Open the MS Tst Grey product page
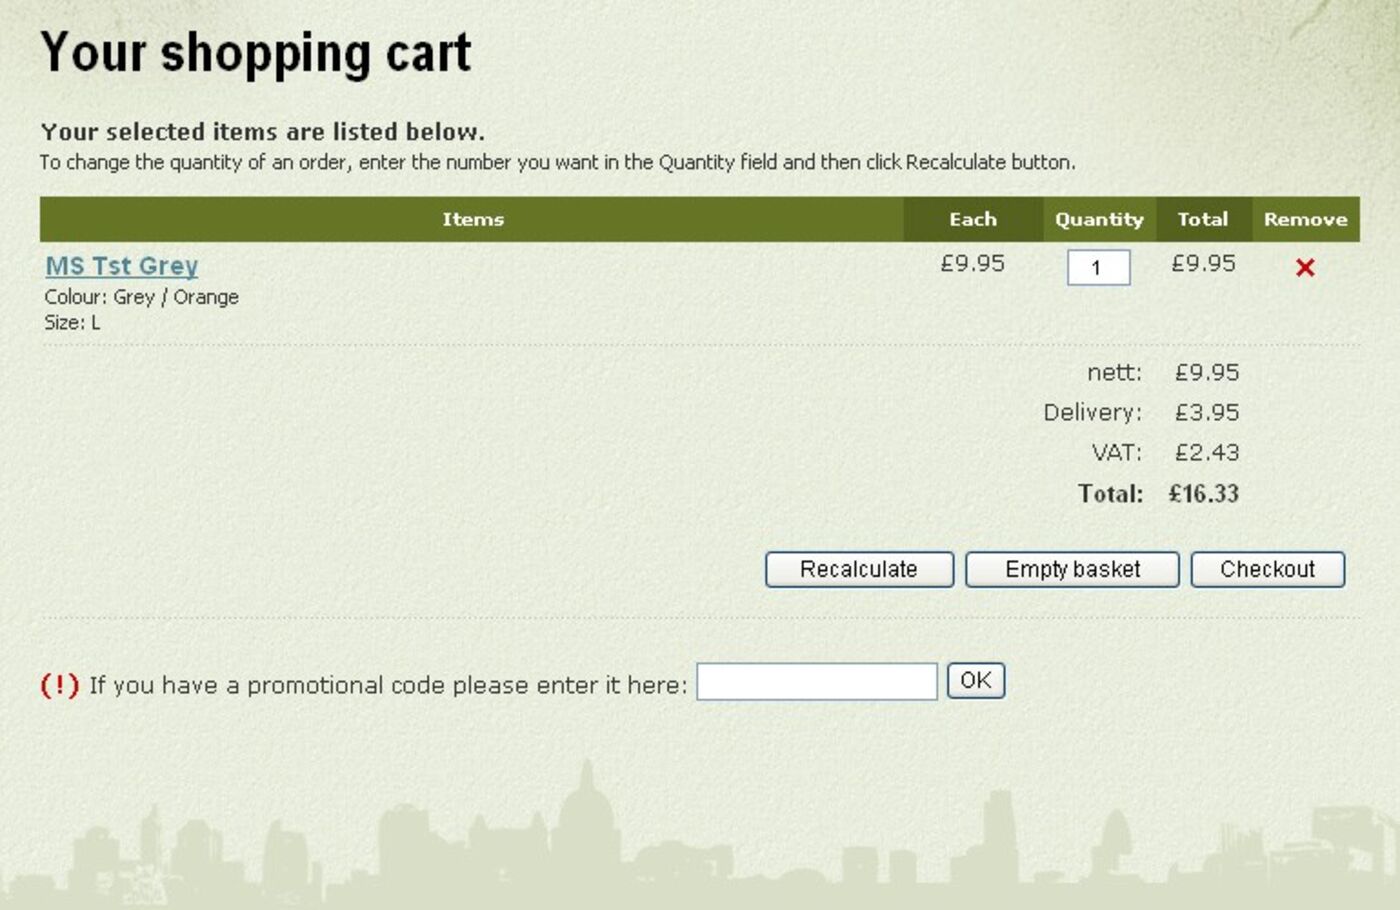 [x=120, y=265]
